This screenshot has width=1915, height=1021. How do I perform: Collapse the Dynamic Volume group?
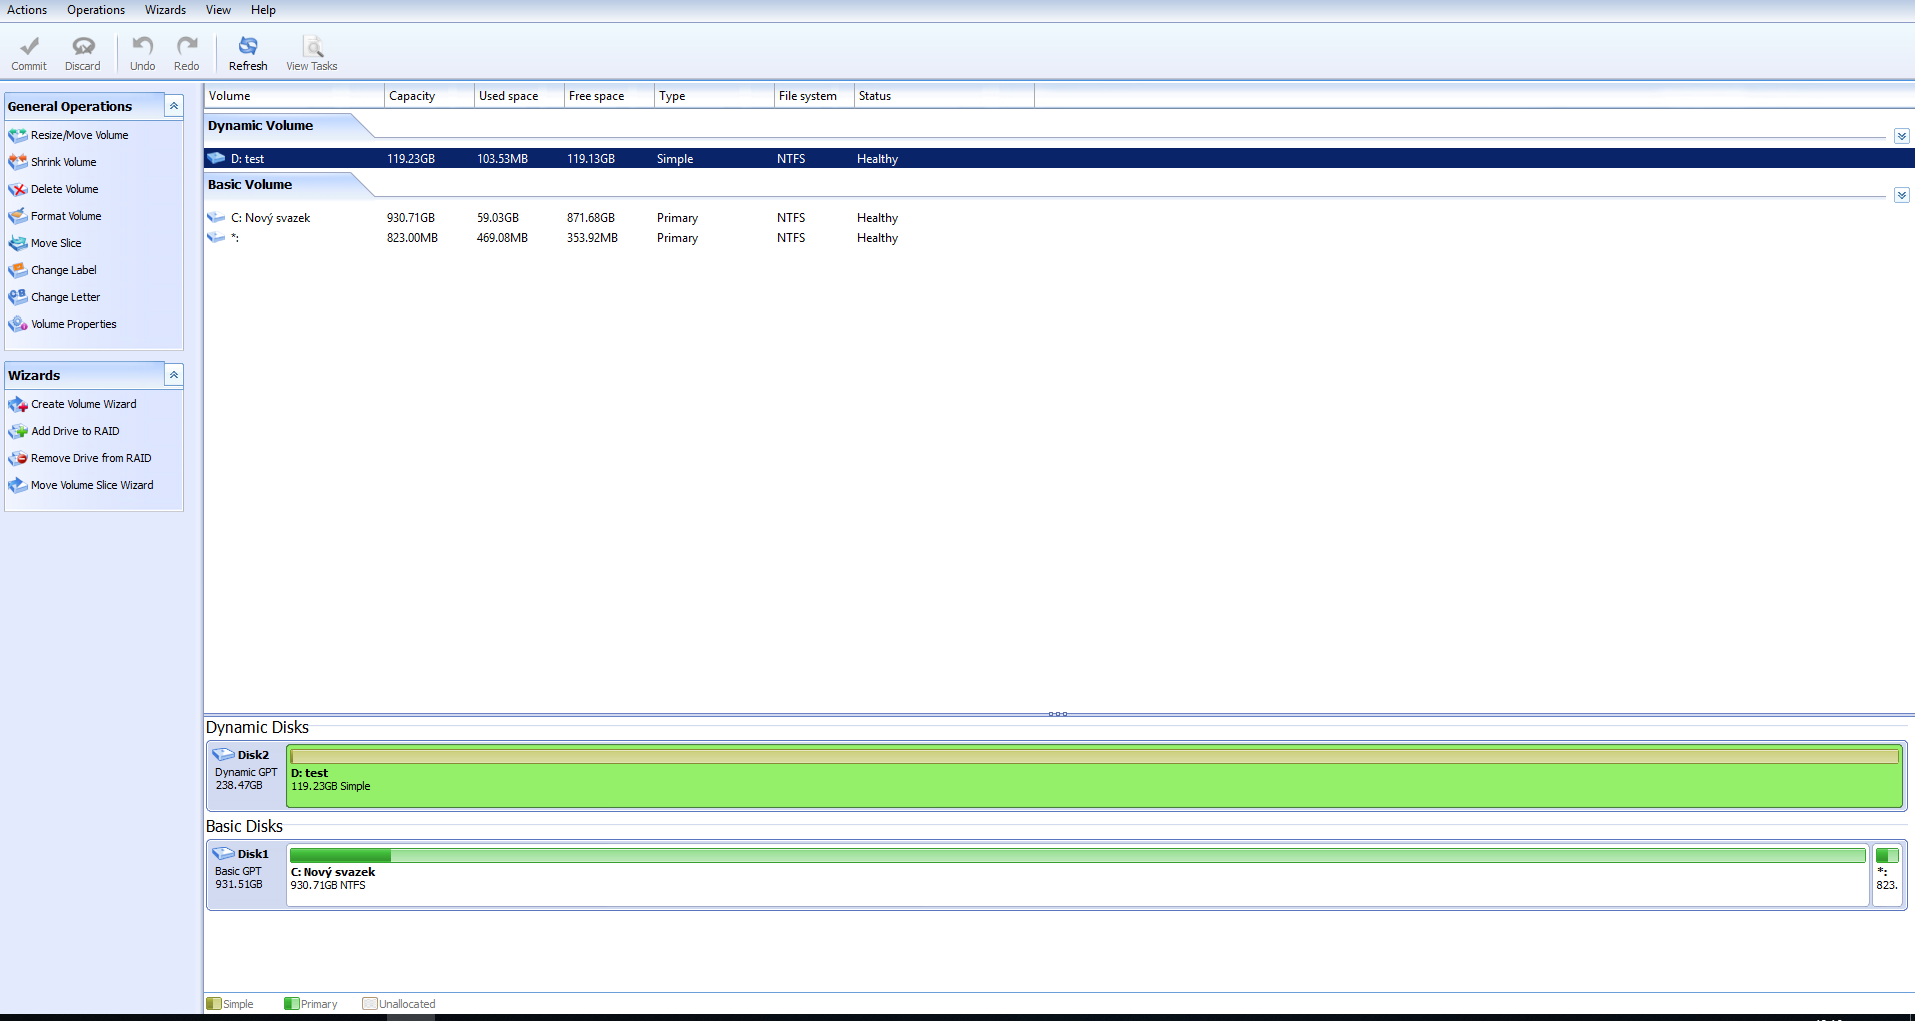(1901, 136)
